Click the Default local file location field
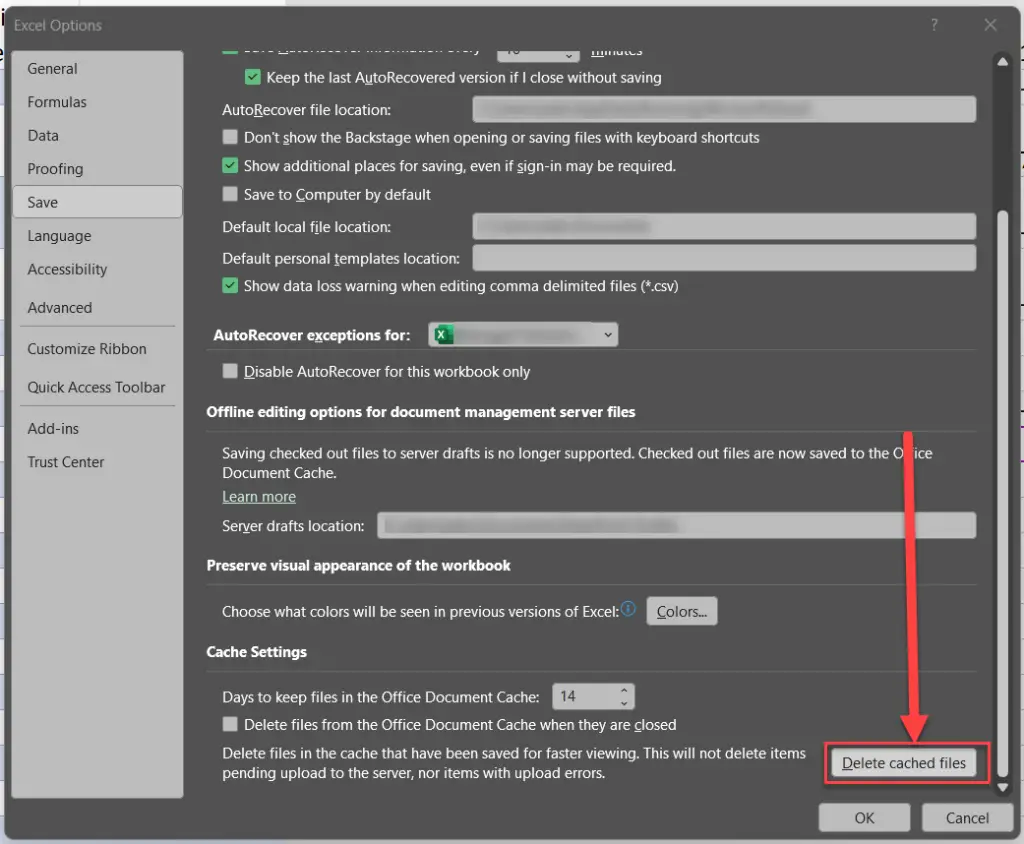Image resolution: width=1024 pixels, height=844 pixels. (x=723, y=227)
